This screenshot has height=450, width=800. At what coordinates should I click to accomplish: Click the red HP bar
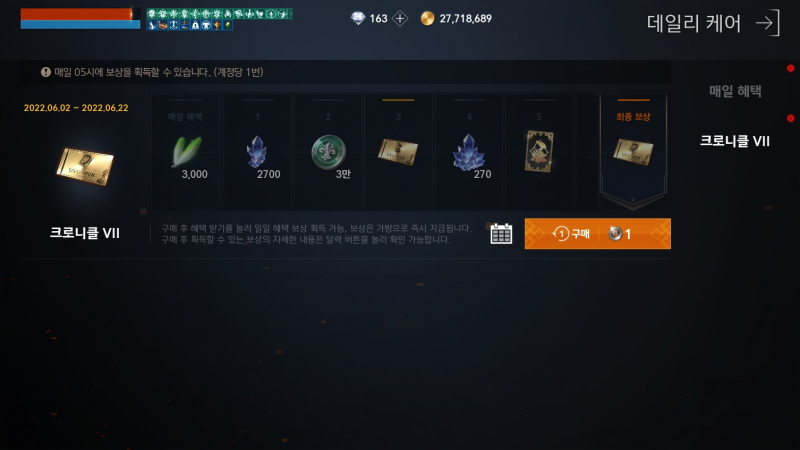pyautogui.click(x=77, y=14)
